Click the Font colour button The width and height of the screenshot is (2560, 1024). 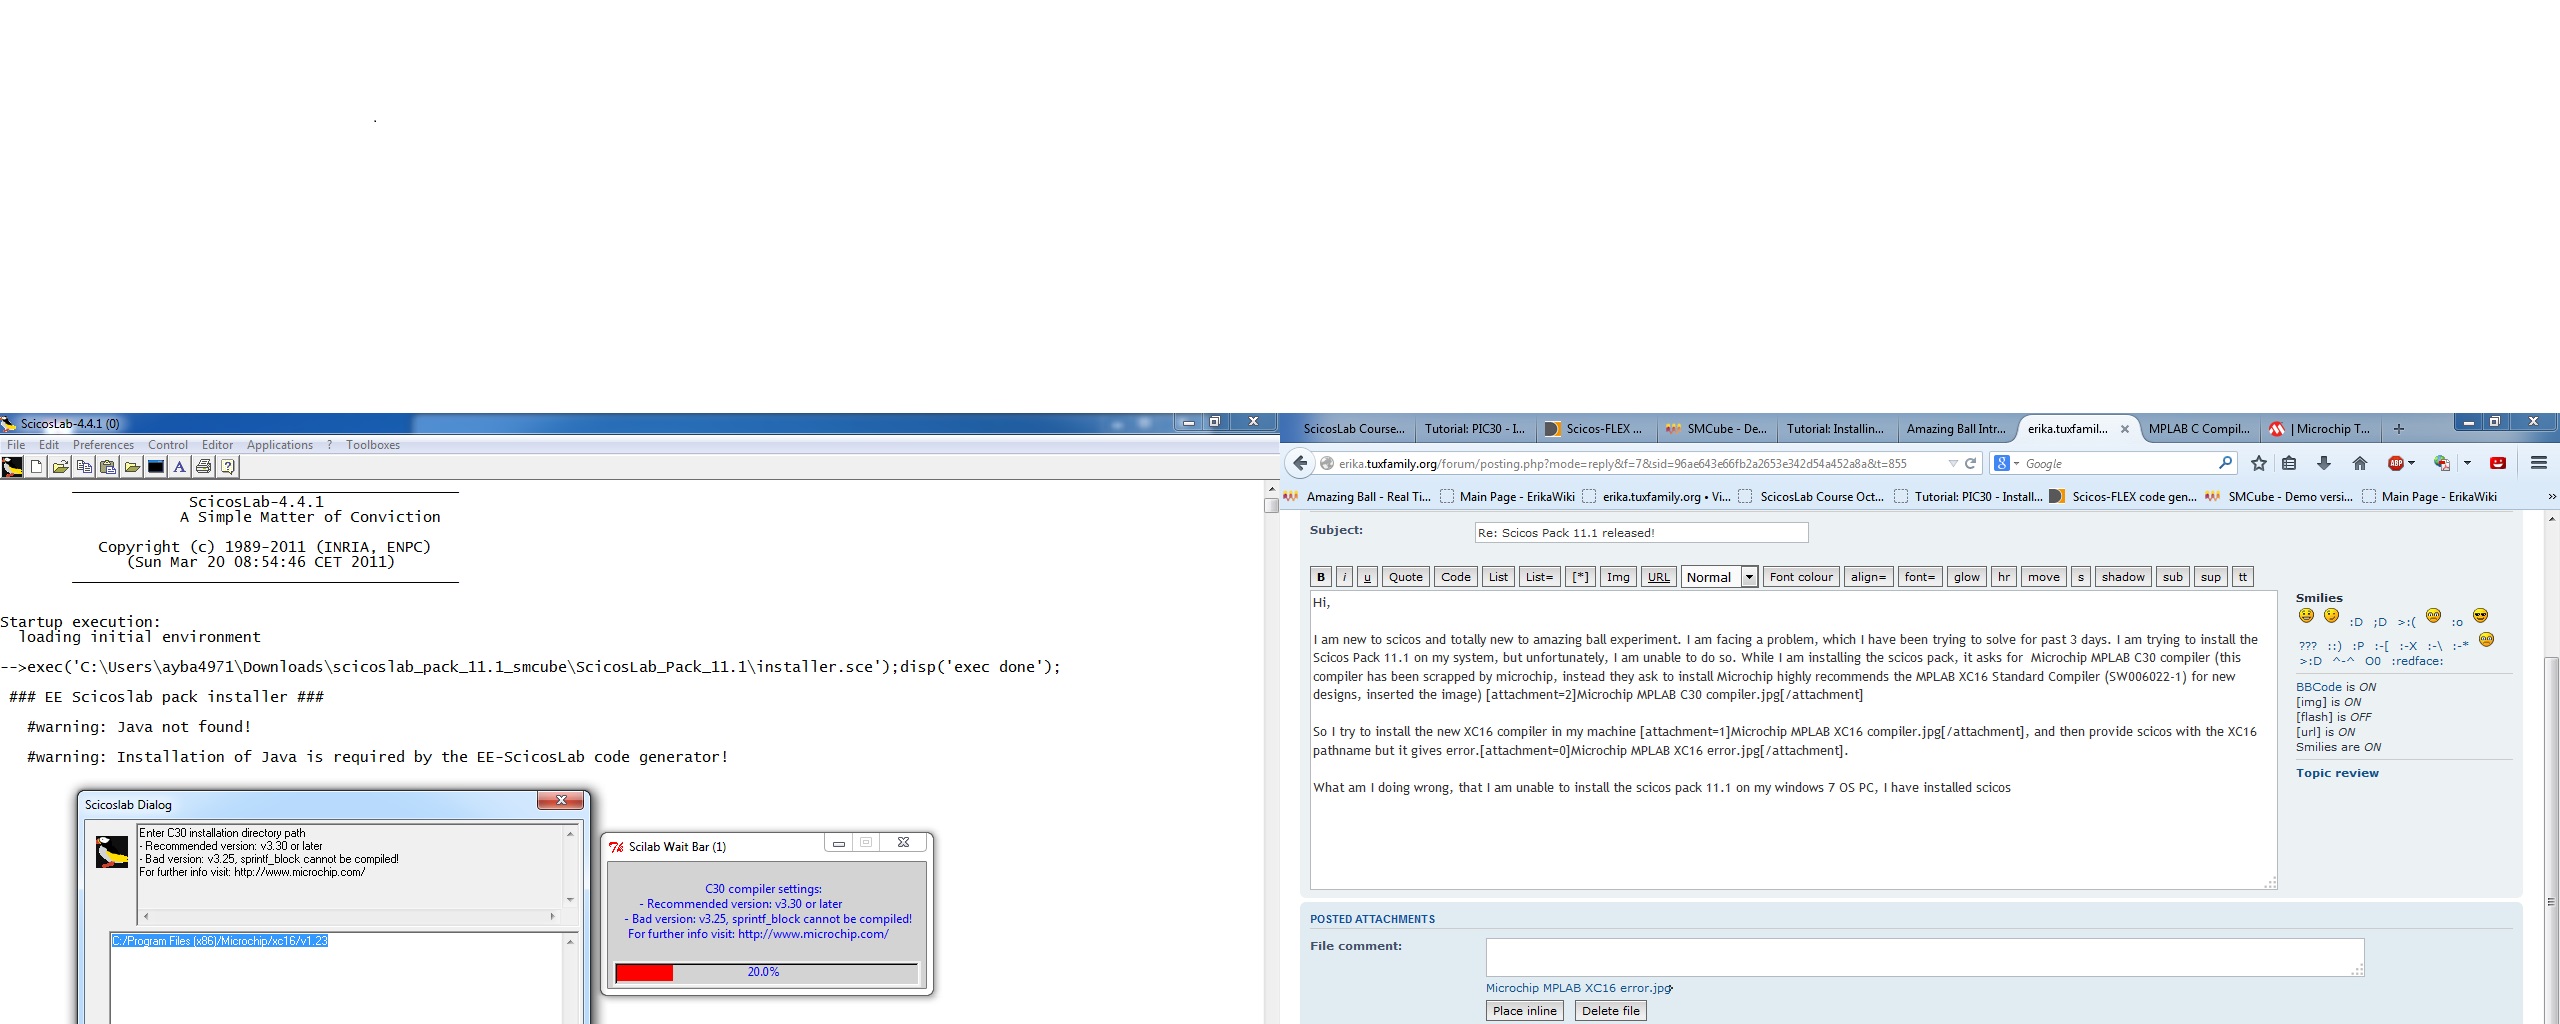pos(1800,577)
